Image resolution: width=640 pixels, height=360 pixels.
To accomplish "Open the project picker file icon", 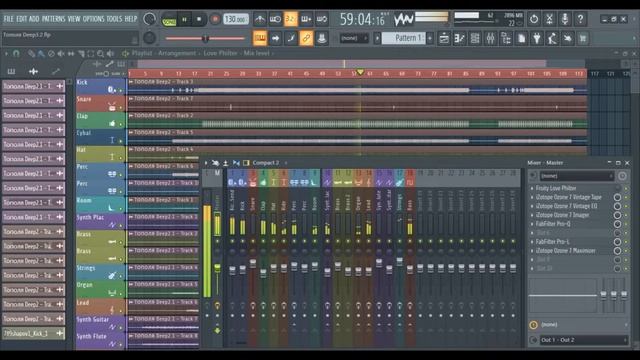I will point(521,39).
